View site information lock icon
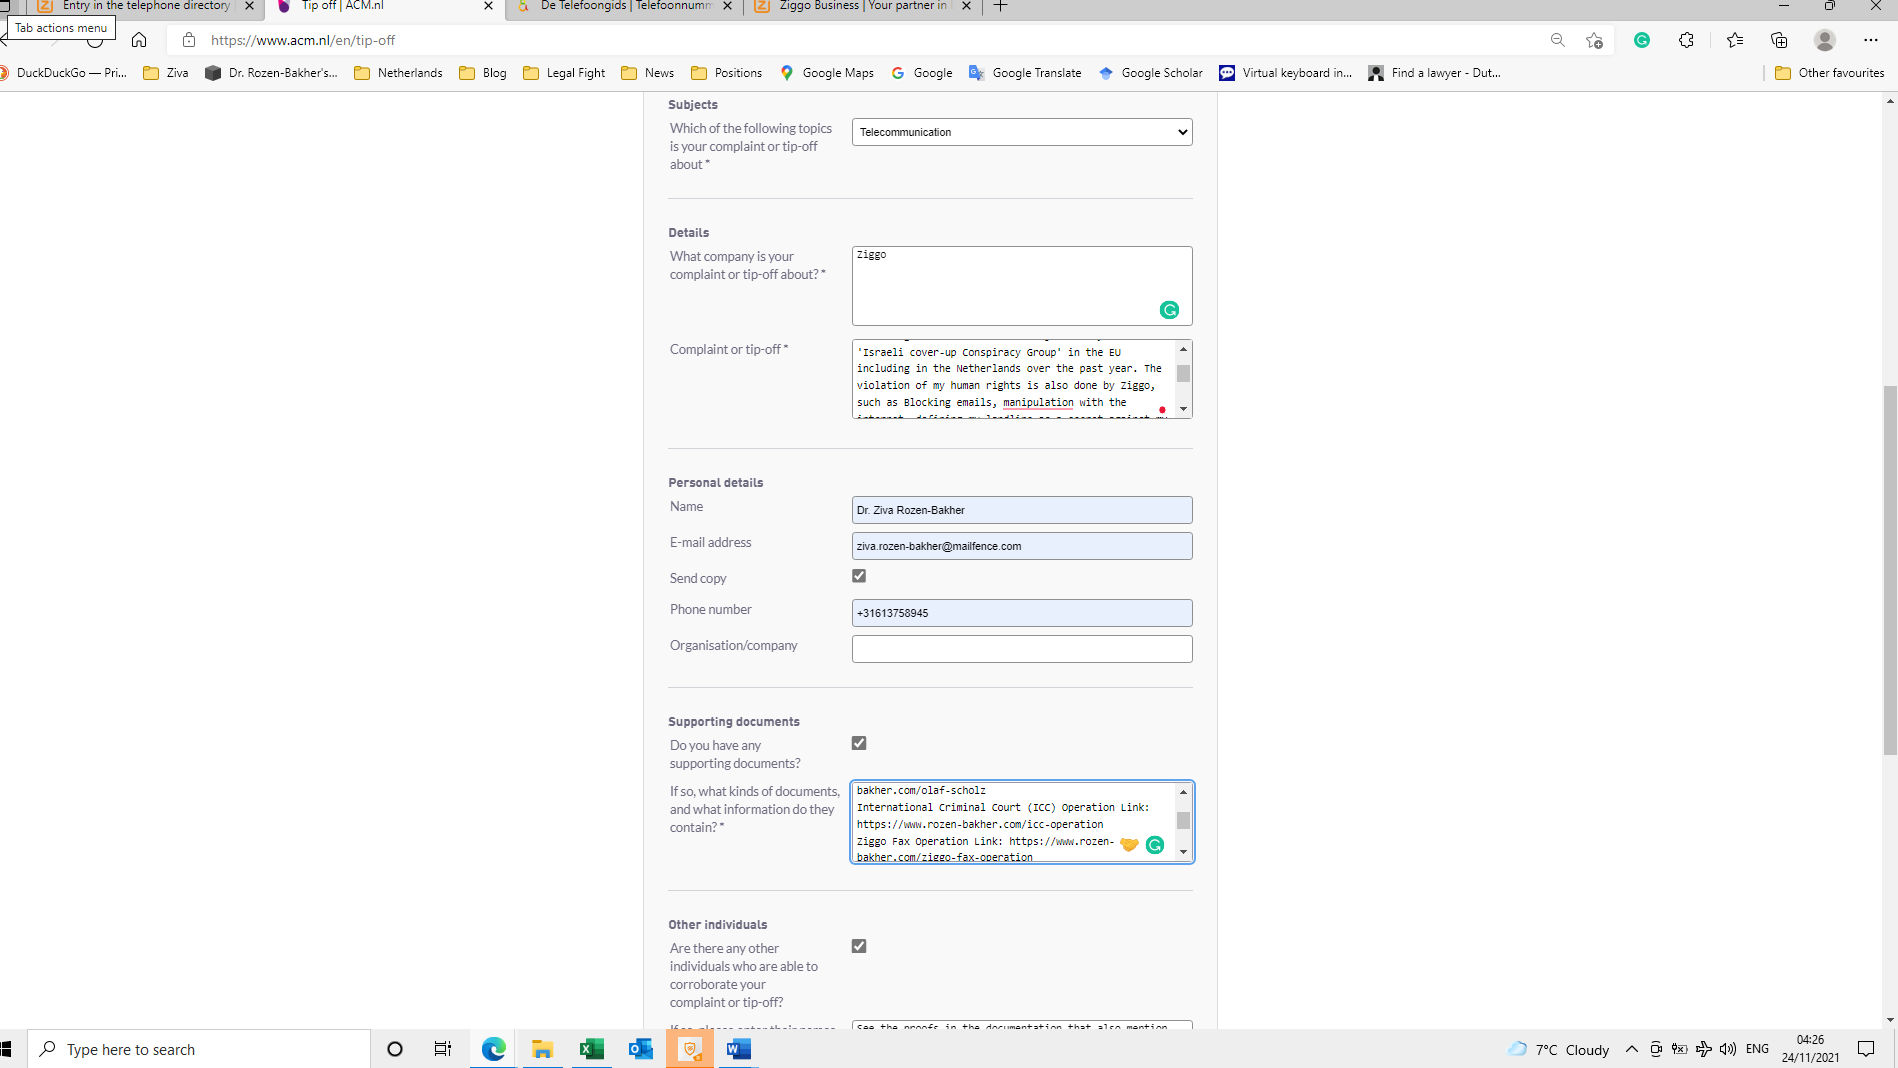The image size is (1898, 1068). click(x=188, y=40)
